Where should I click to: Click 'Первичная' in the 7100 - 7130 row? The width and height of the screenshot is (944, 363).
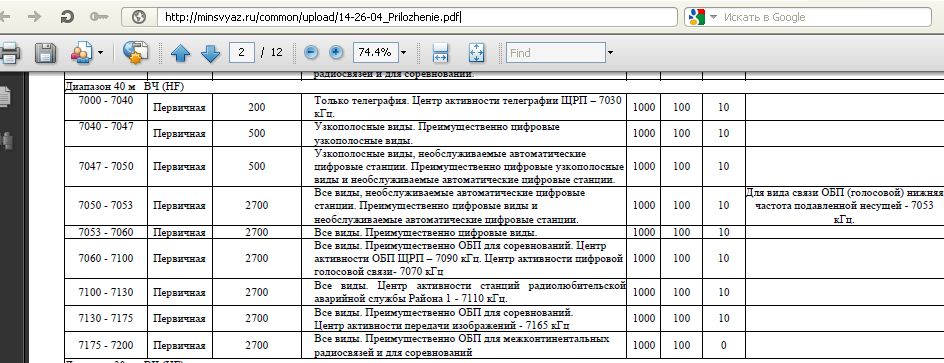point(179,293)
